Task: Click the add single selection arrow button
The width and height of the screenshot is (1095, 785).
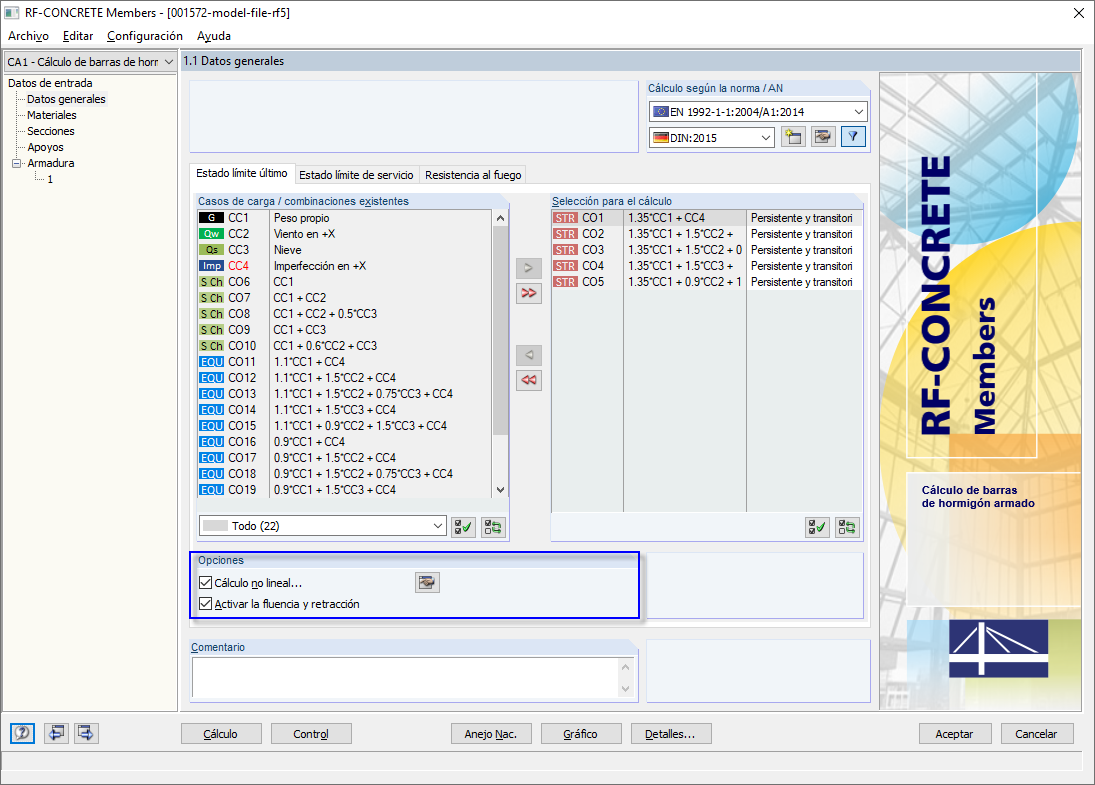Action: [529, 267]
